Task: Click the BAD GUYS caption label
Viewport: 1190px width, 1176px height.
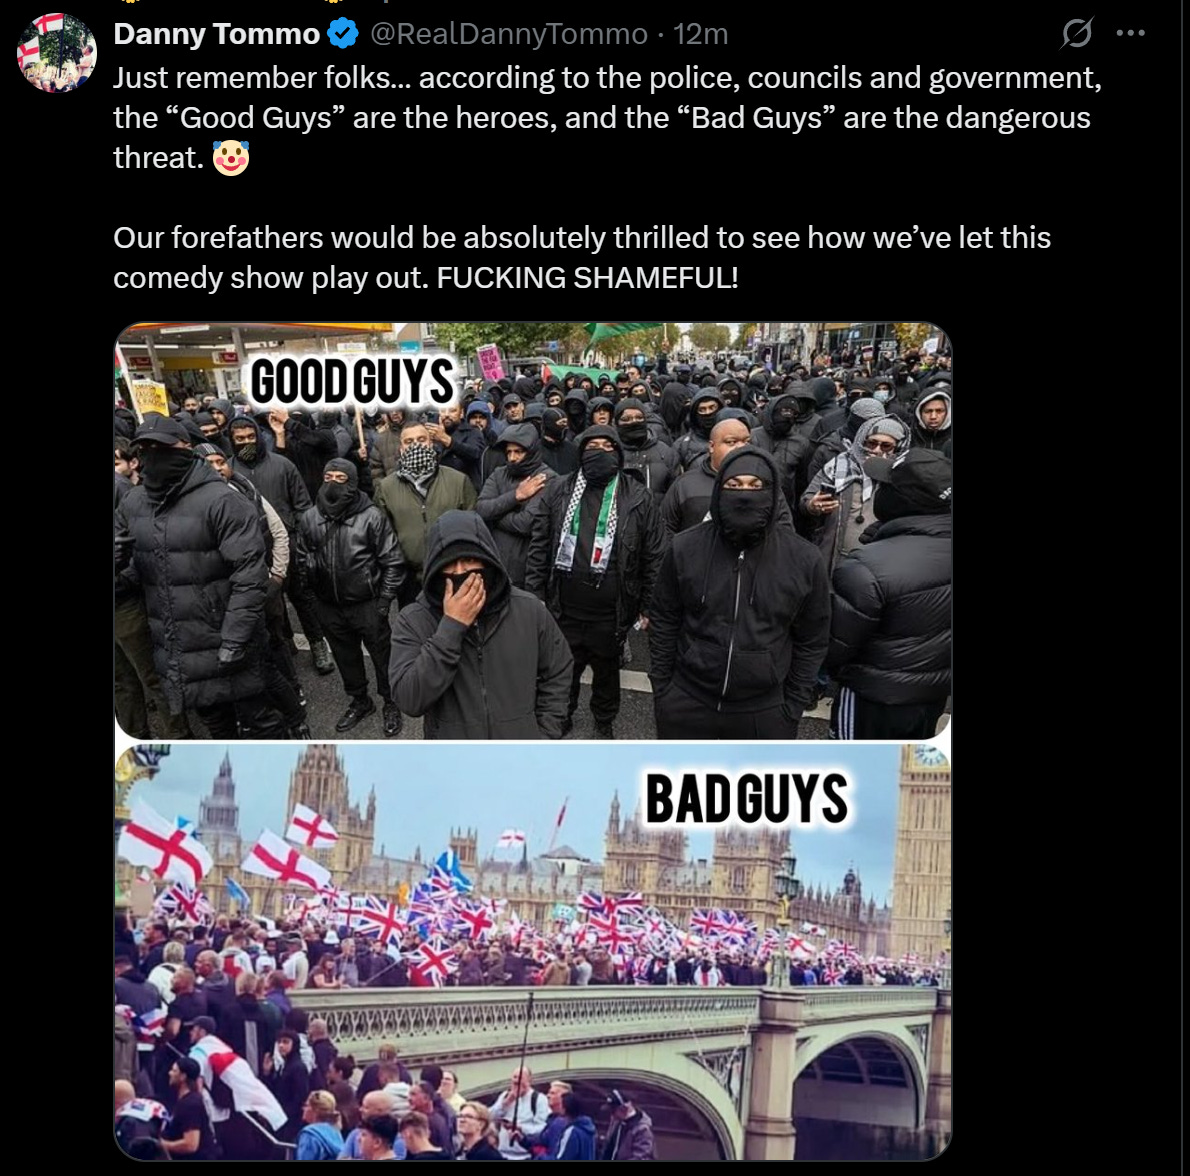Action: click(746, 799)
